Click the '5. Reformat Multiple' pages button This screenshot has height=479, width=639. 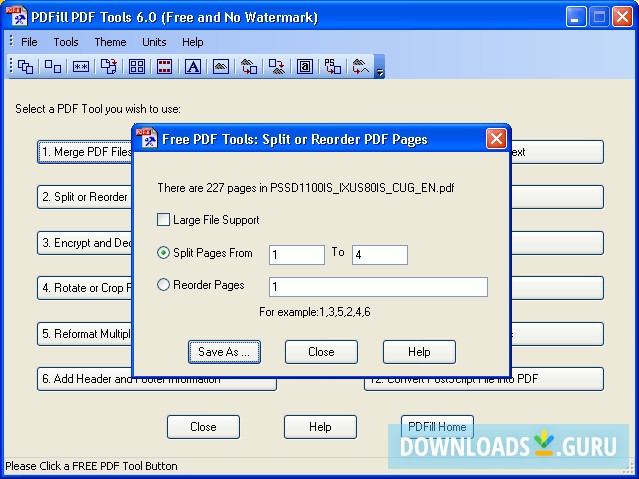pyautogui.click(x=85, y=334)
